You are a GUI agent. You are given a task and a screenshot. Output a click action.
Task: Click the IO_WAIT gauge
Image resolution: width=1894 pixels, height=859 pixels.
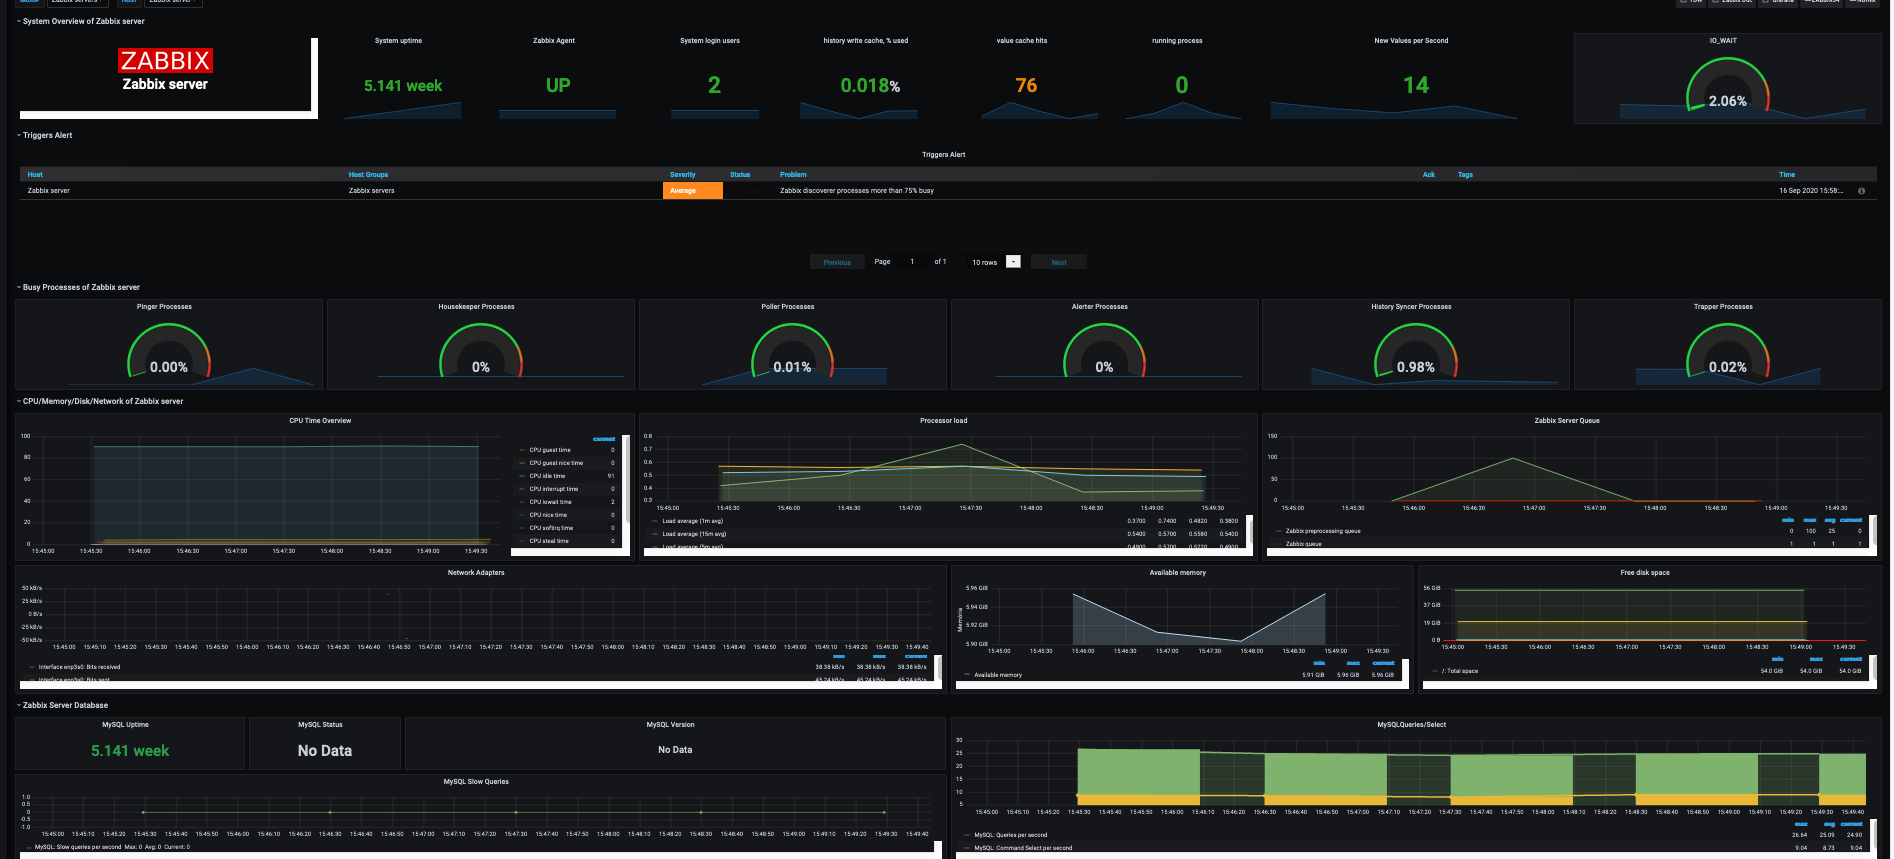(x=1727, y=86)
